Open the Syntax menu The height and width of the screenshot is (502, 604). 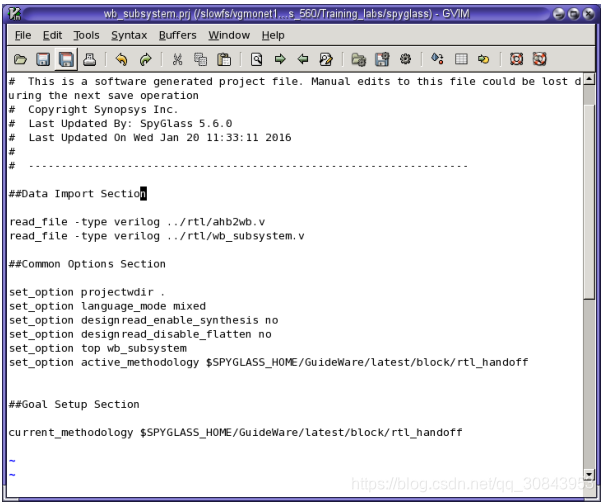(129, 35)
